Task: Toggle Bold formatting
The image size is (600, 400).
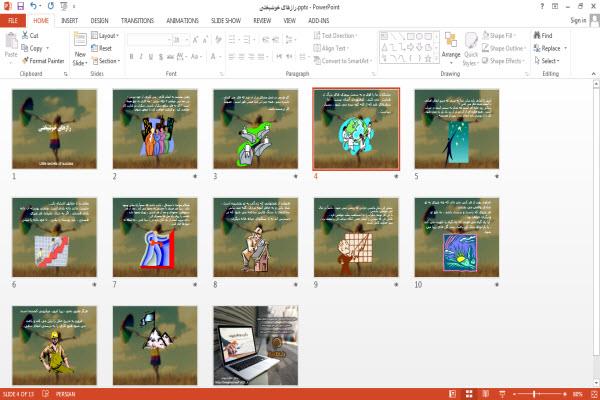Action: click(x=131, y=57)
